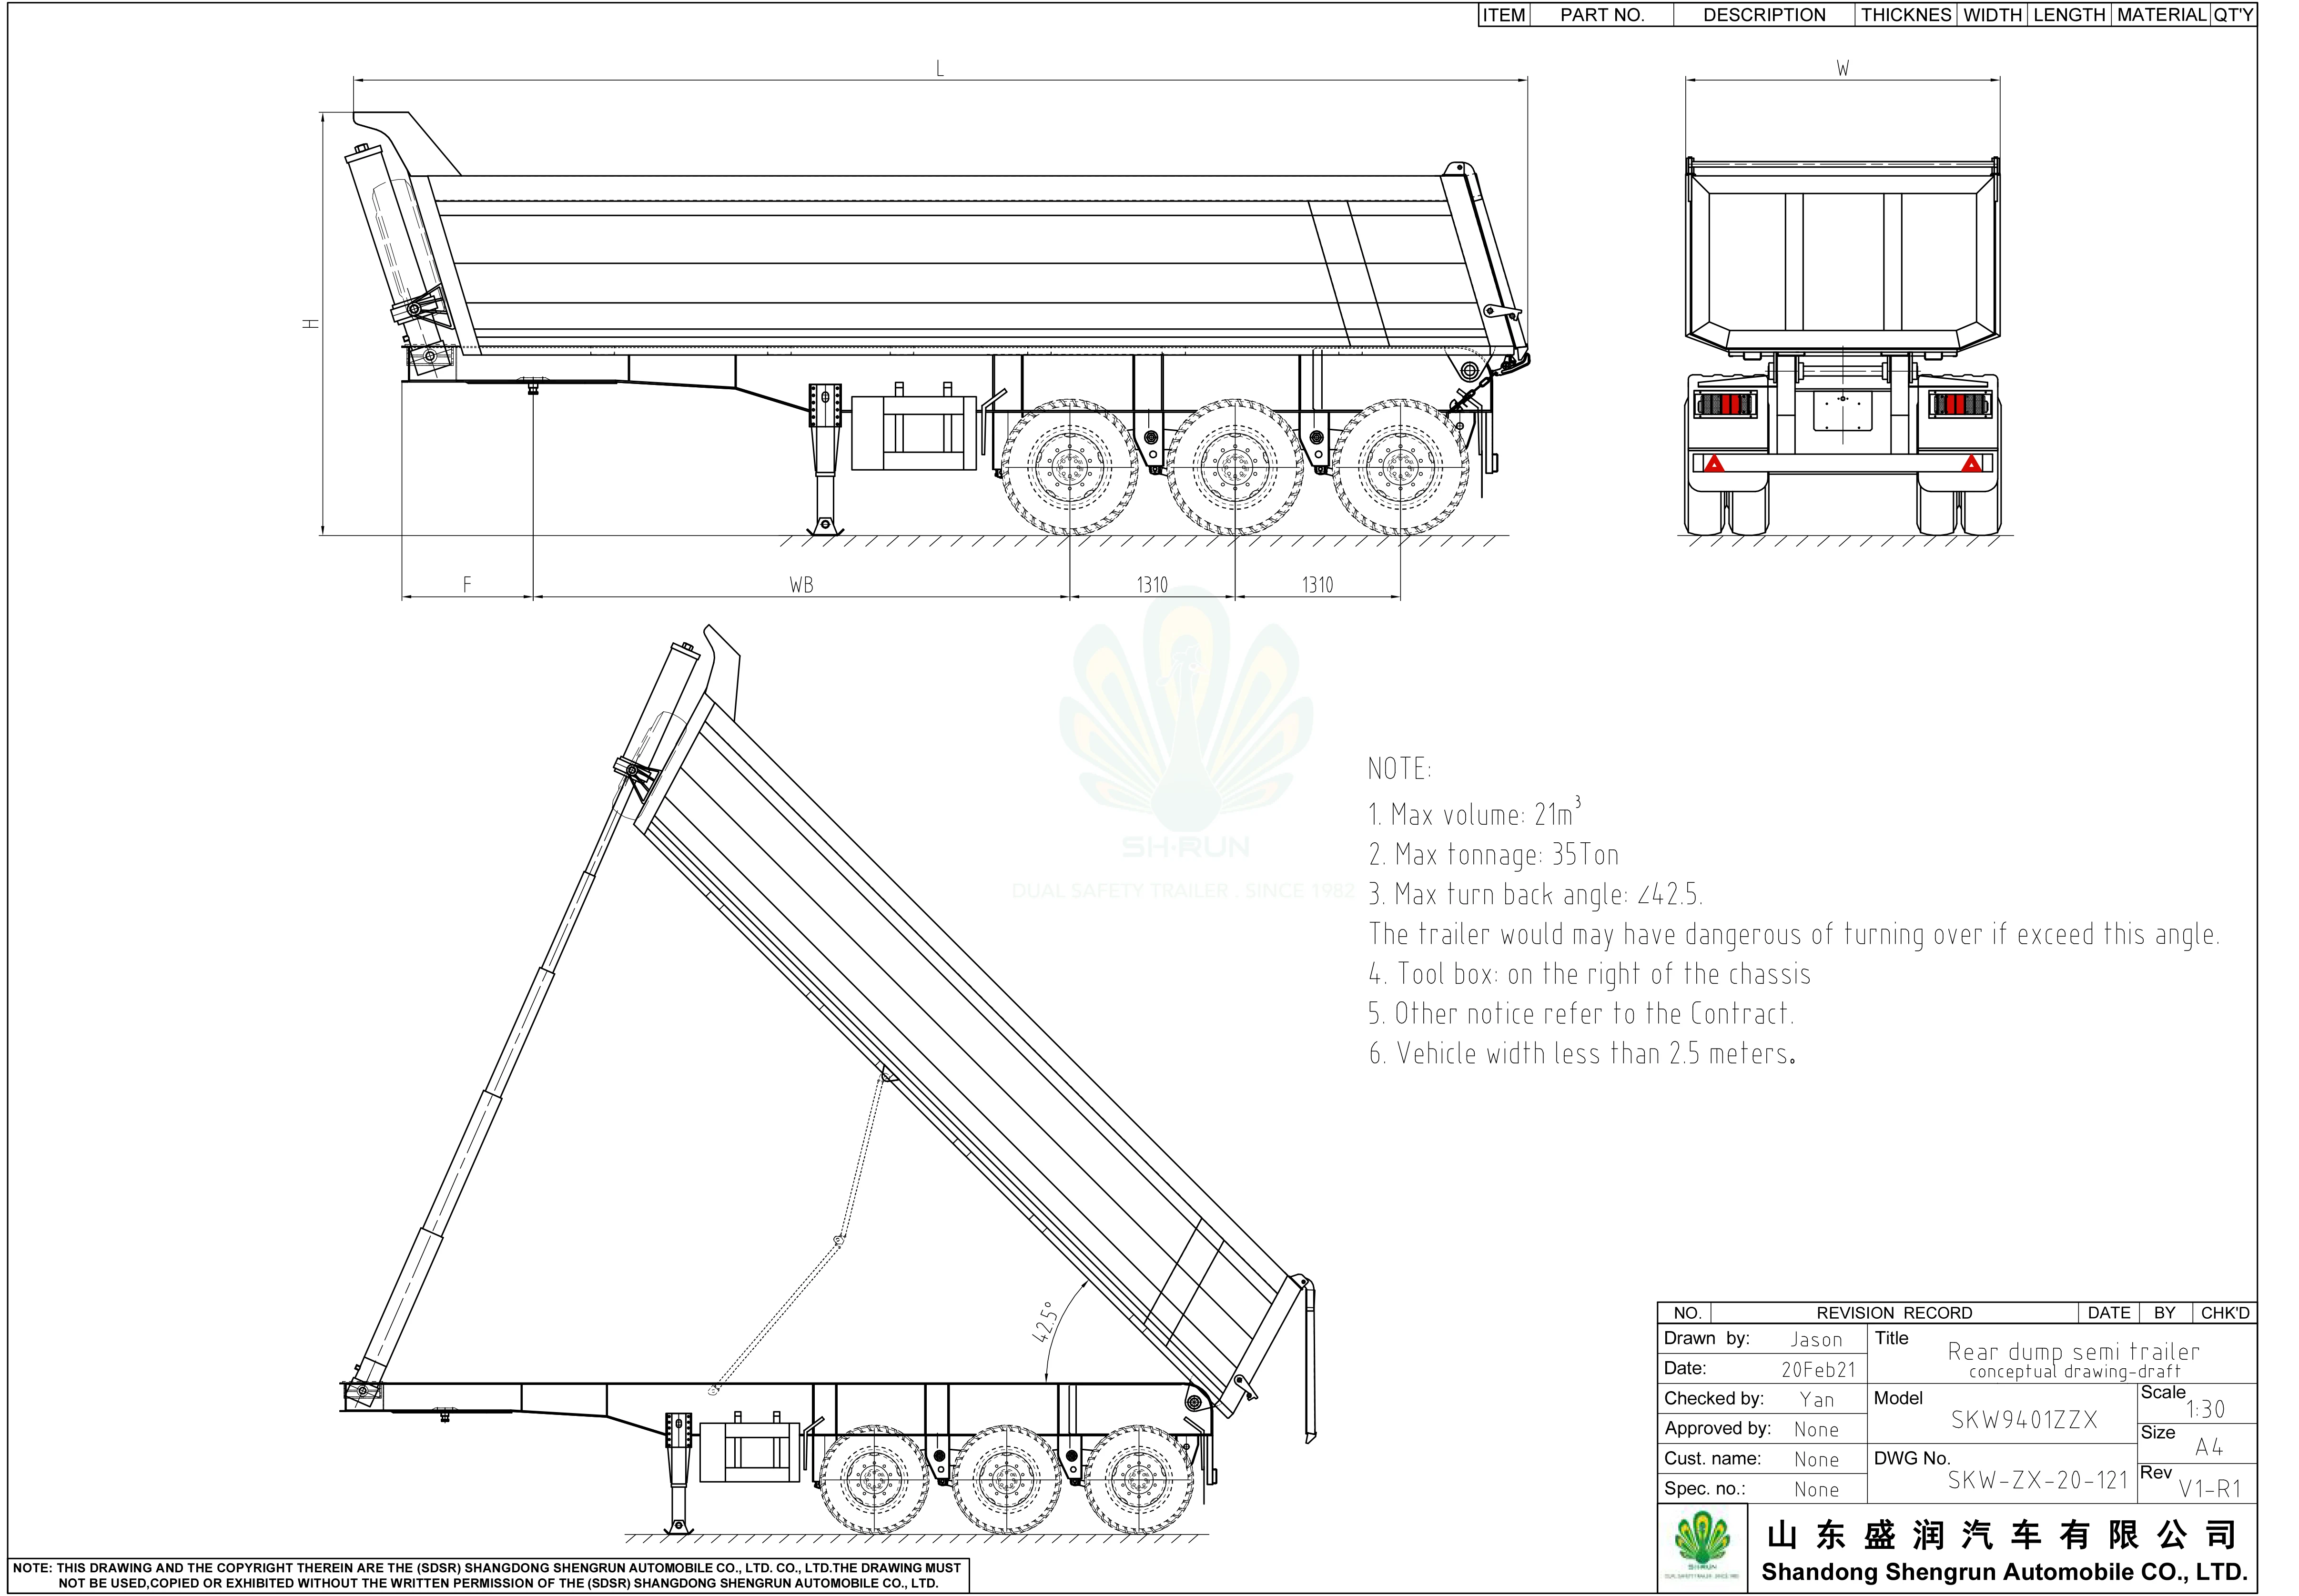Click the title Rear dump semi trailer
Image resolution: width=2299 pixels, height=1596 pixels.
(2074, 1350)
